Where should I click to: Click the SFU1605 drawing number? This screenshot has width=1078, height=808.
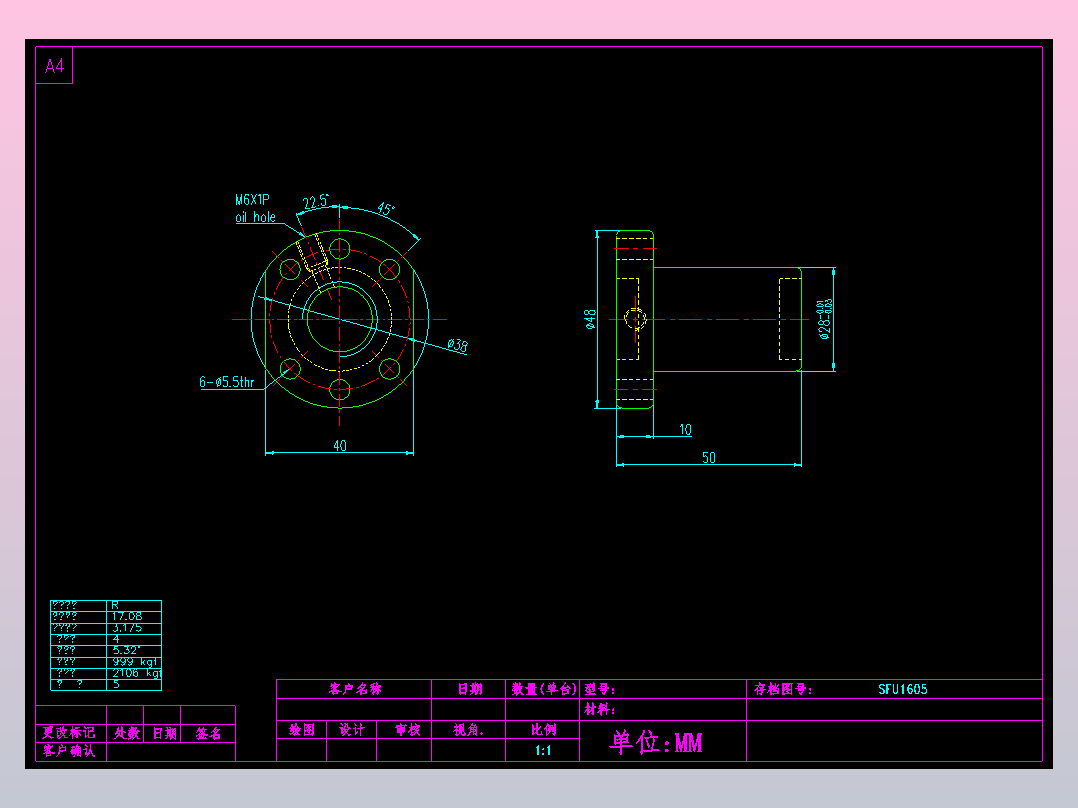[x=903, y=689]
